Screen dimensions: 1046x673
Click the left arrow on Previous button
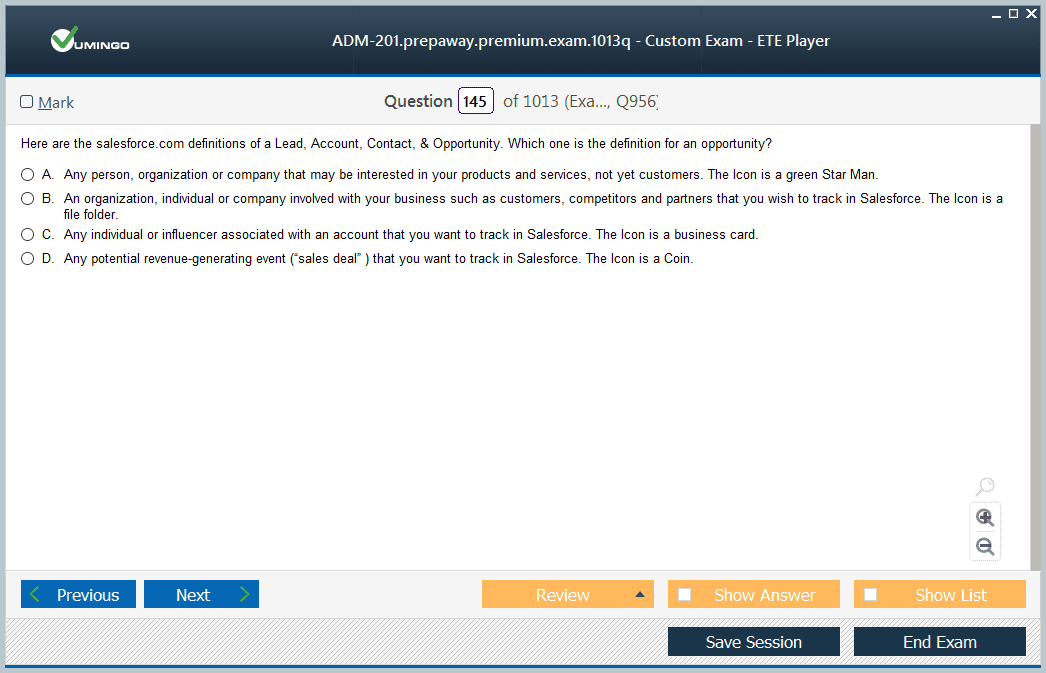(36, 595)
